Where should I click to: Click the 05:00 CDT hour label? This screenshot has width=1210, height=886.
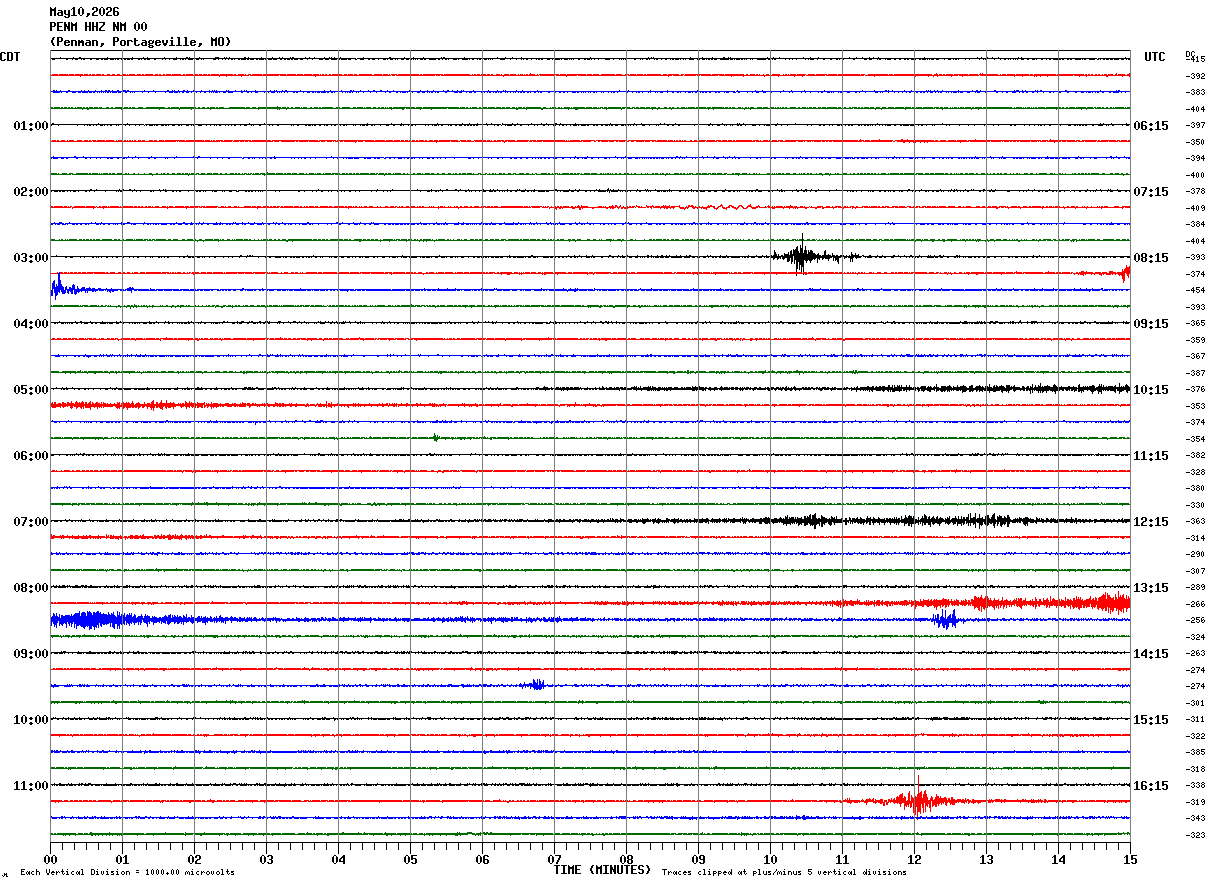(30, 390)
